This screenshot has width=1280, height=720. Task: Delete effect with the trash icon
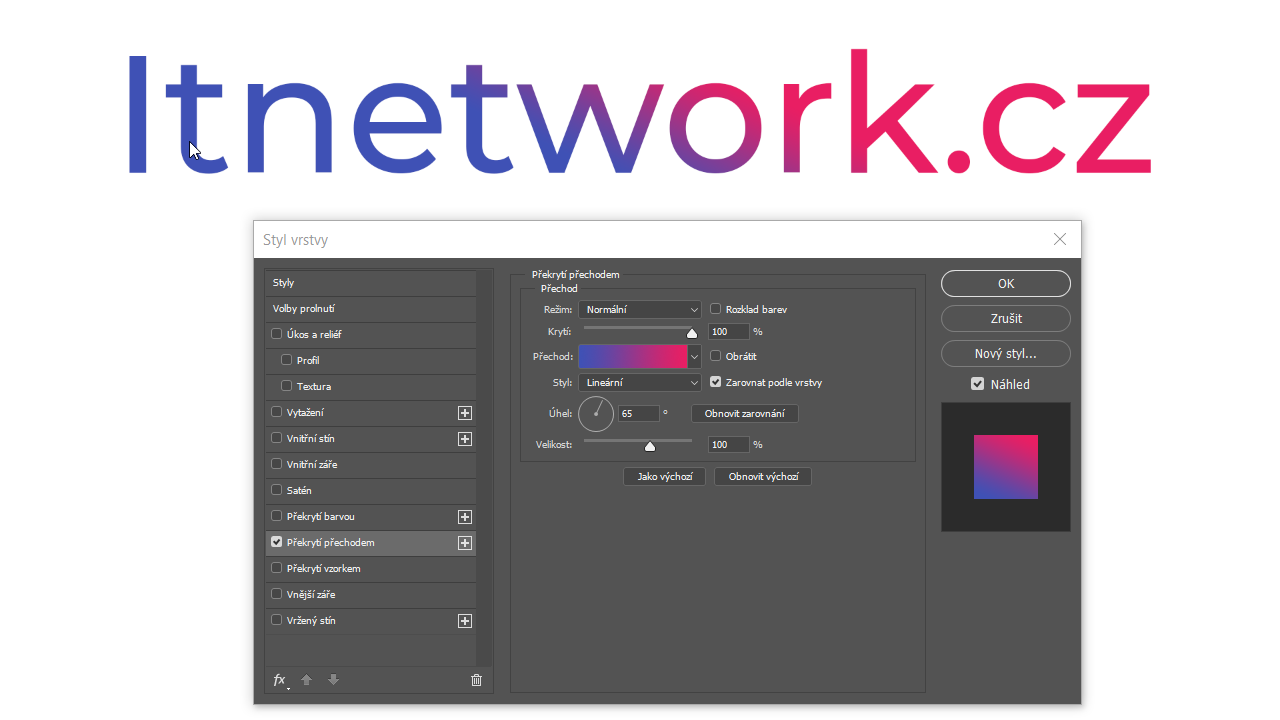(x=476, y=680)
